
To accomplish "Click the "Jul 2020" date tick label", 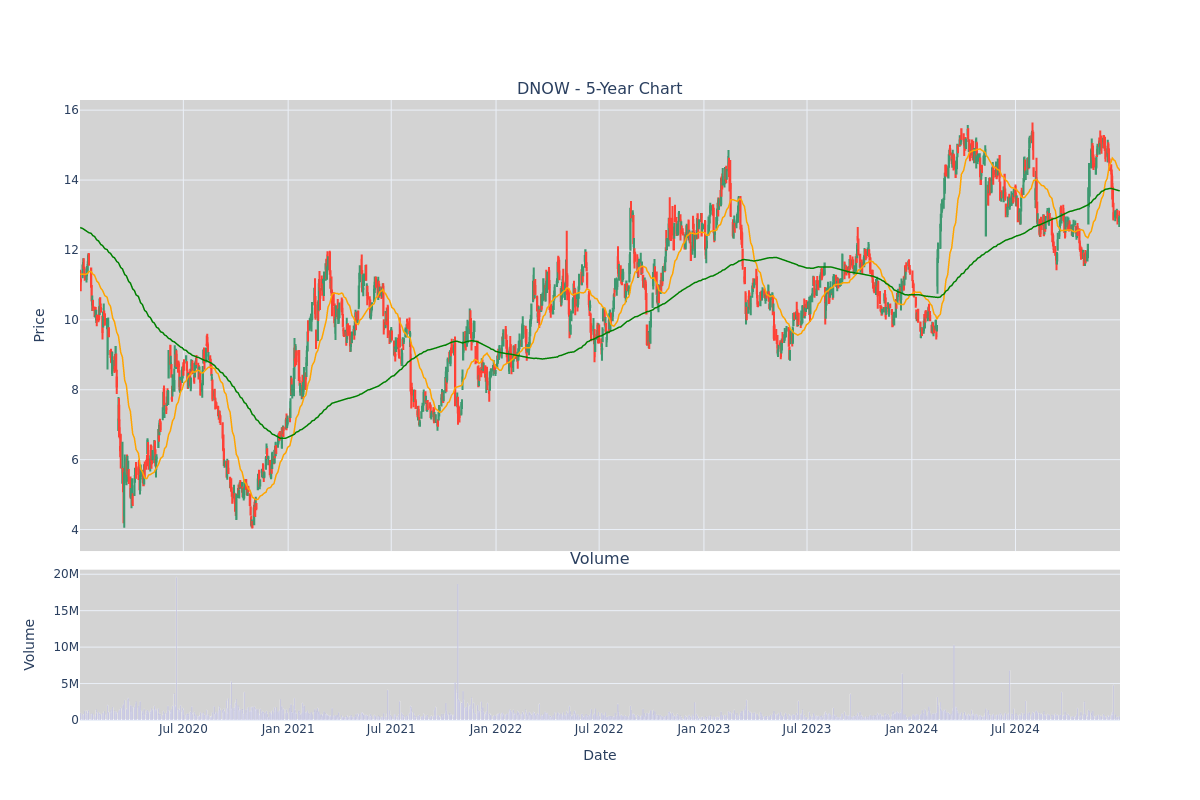I will (183, 729).
